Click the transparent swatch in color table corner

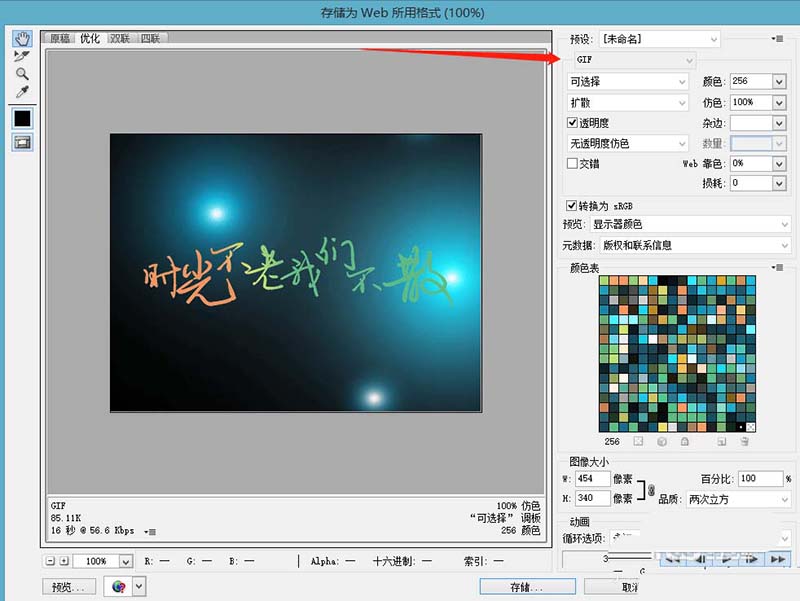tap(751, 427)
